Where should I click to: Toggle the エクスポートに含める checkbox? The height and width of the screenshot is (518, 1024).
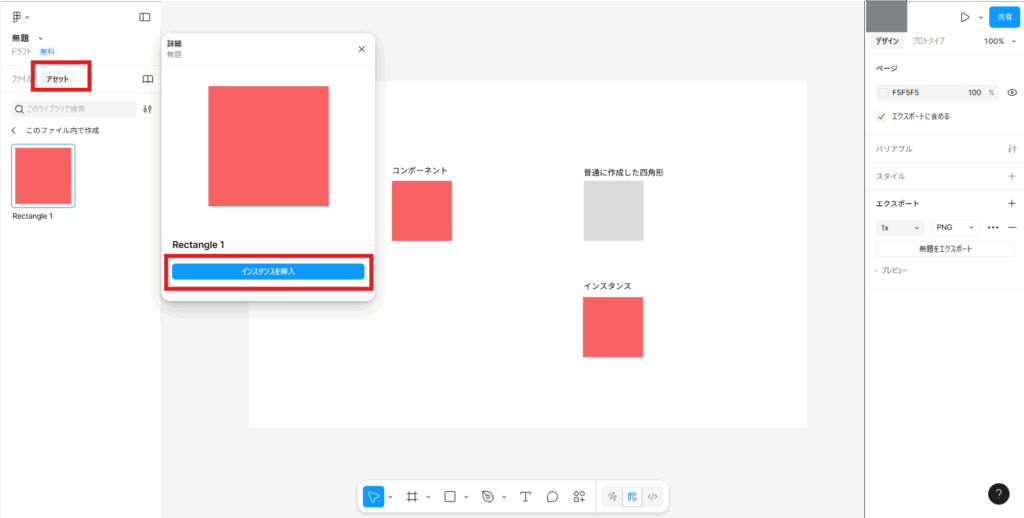tap(881, 116)
